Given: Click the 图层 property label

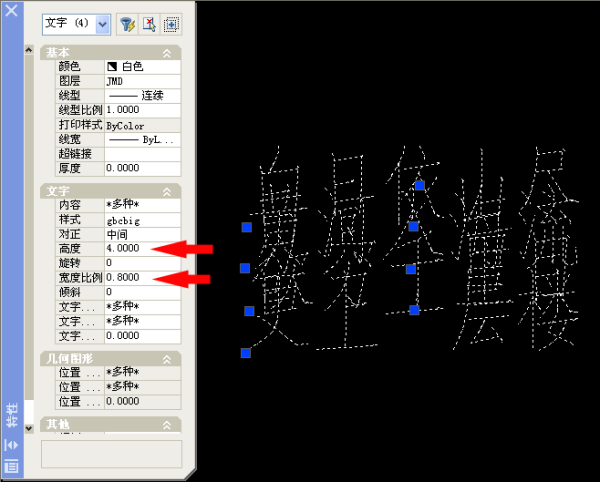Looking at the screenshot, I should click(x=69, y=81).
